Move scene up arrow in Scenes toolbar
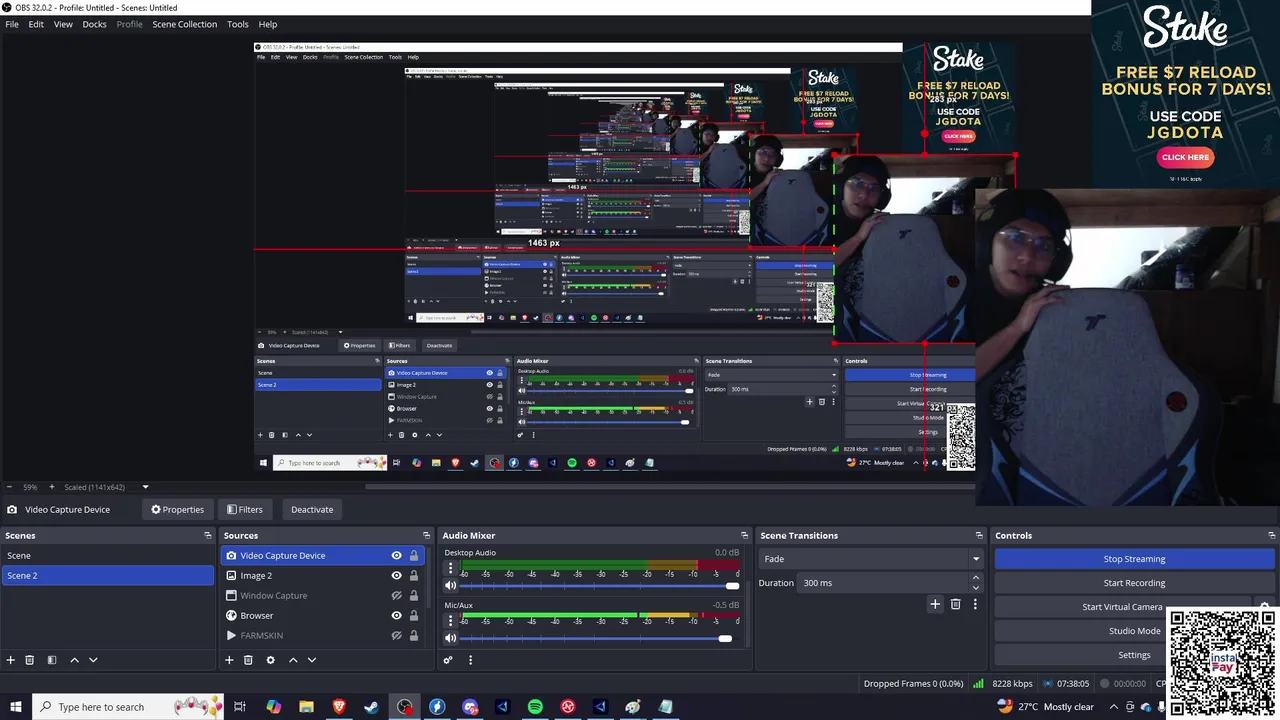The height and width of the screenshot is (720, 1280). tap(74, 660)
